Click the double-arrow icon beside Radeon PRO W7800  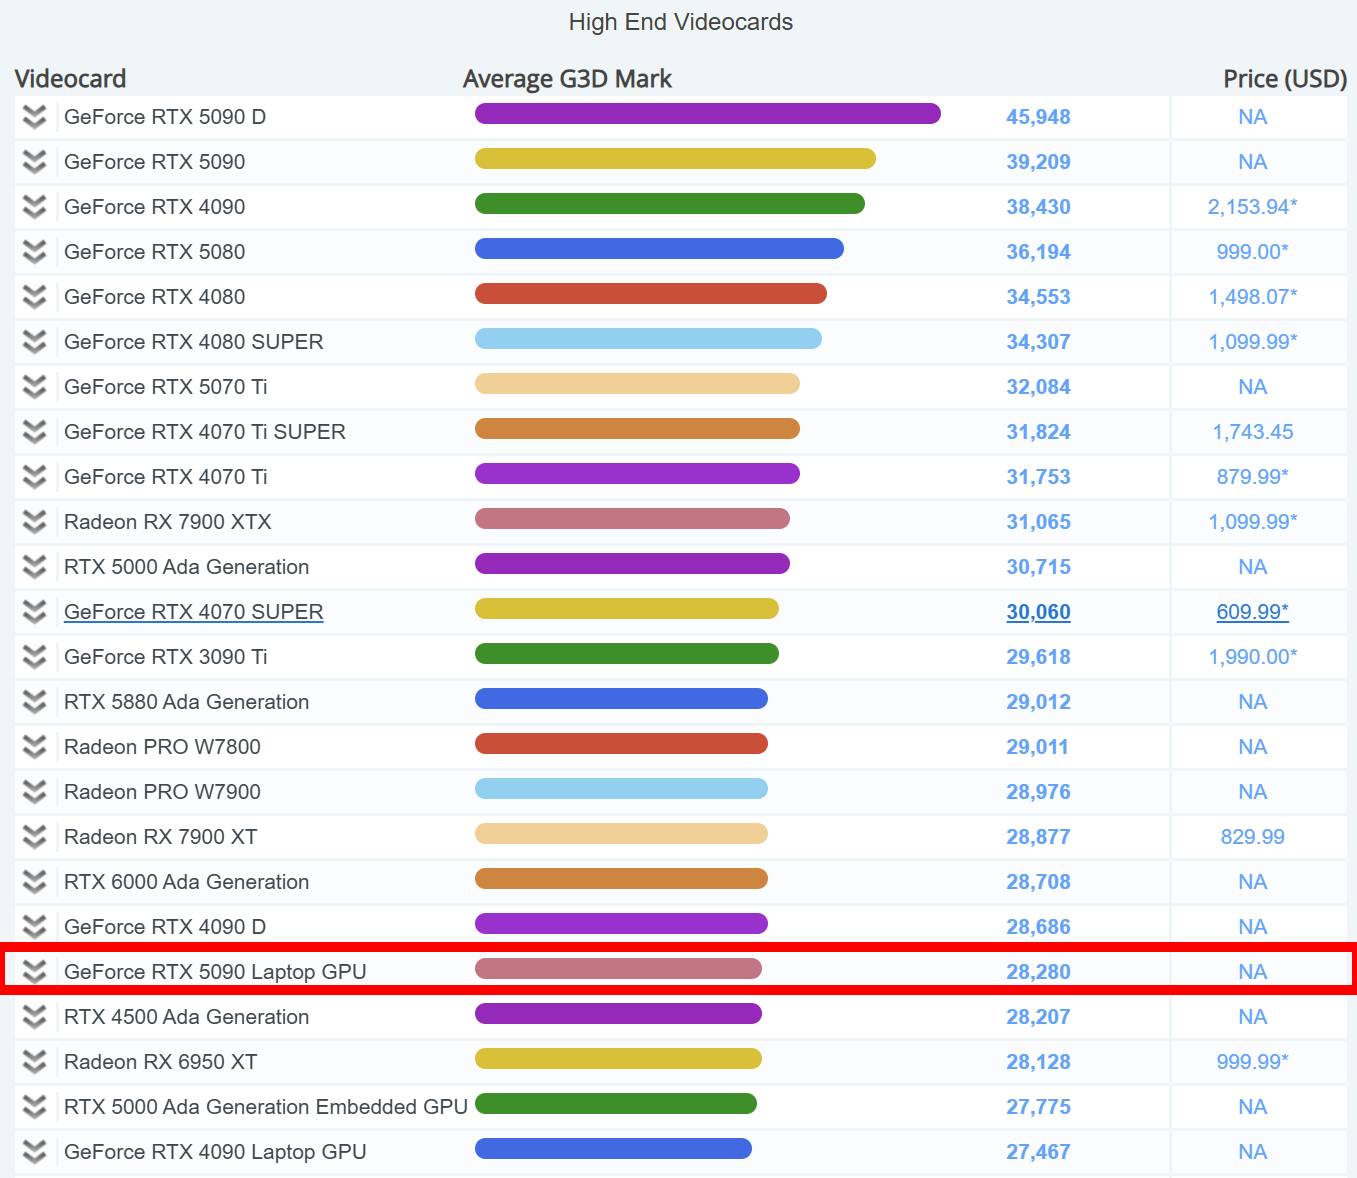tap(35, 747)
